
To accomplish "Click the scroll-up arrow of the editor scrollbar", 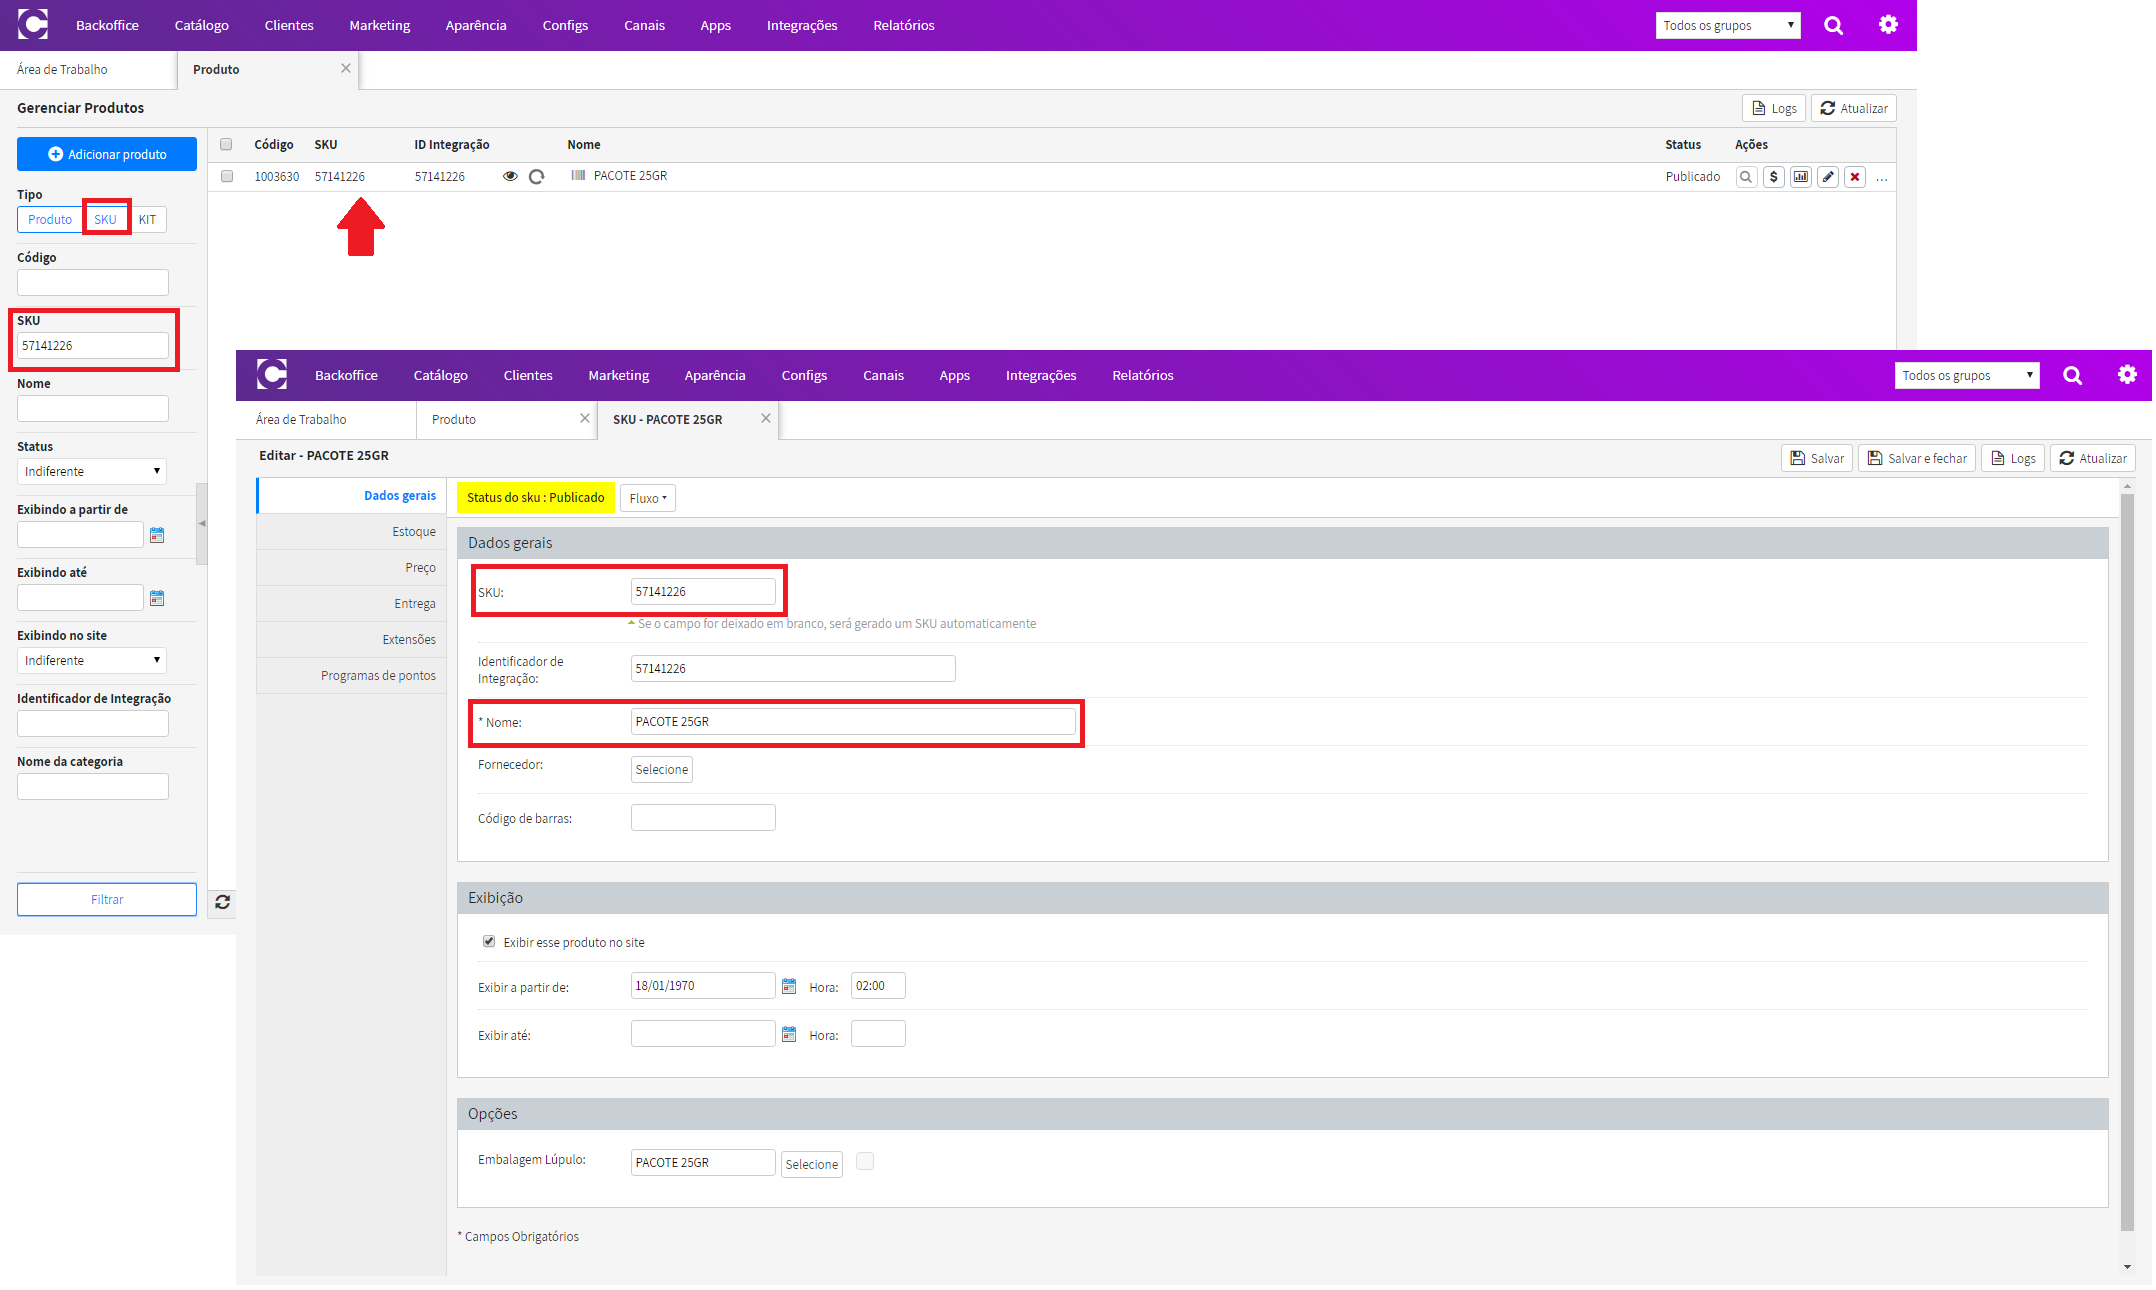I will click(x=2127, y=486).
